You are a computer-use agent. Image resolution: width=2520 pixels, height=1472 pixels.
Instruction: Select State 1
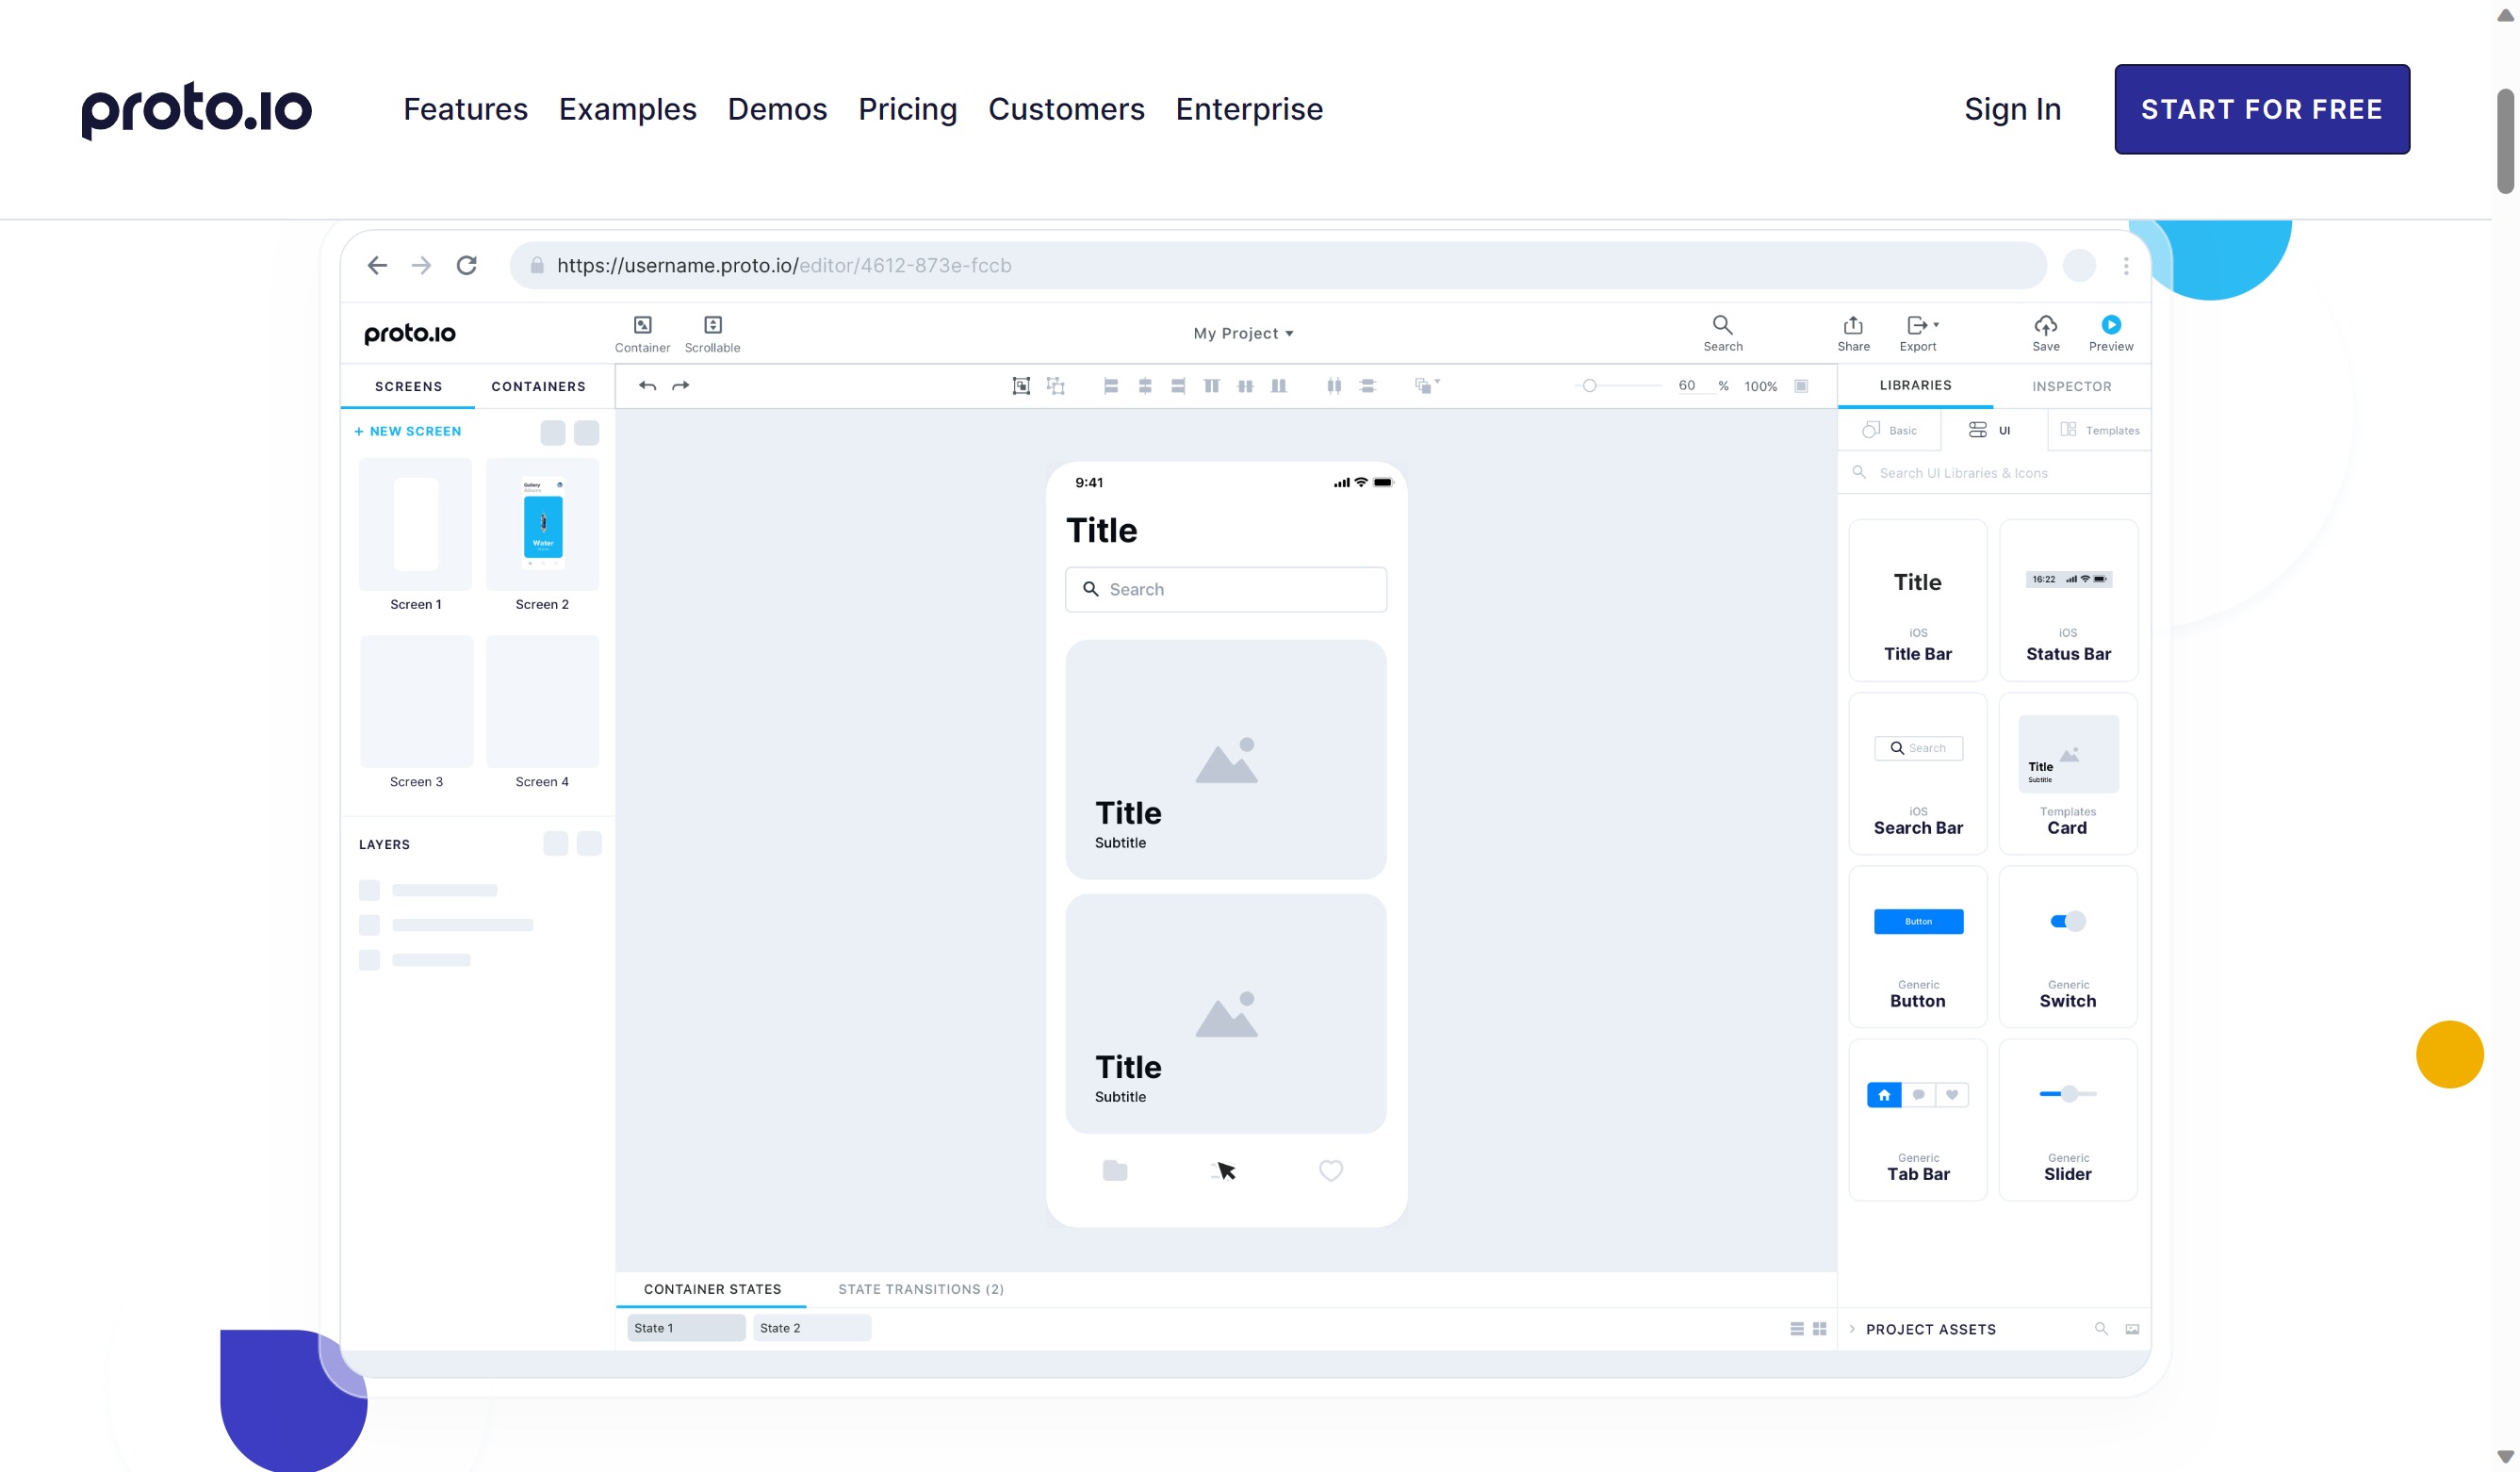click(x=685, y=1328)
